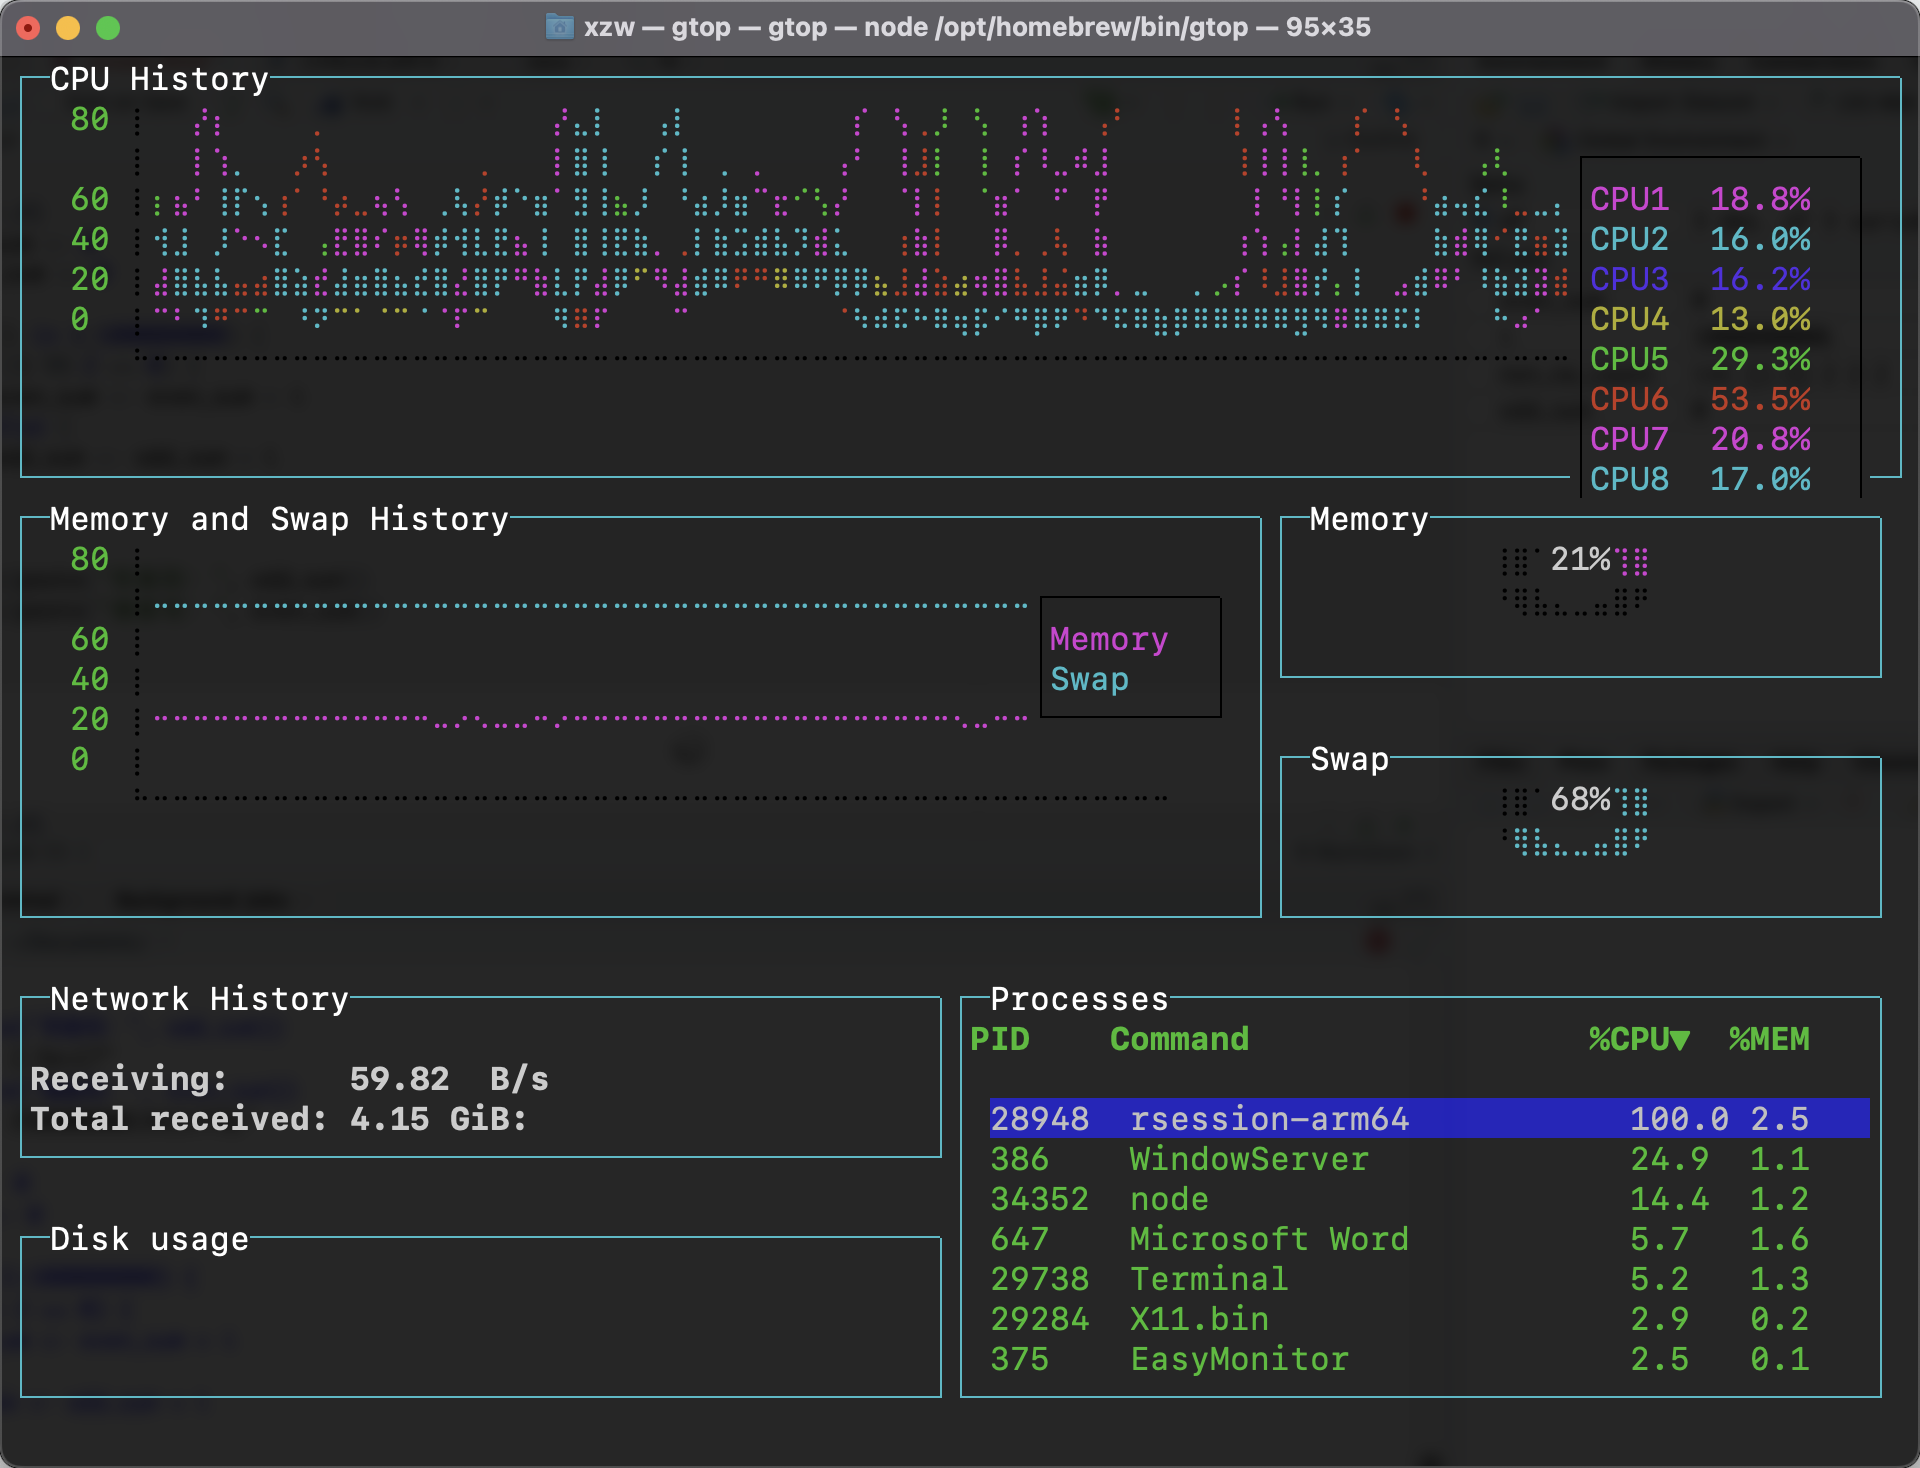Click the folder icon in the title bar
Screen dimensions: 1920x1468
[559, 27]
